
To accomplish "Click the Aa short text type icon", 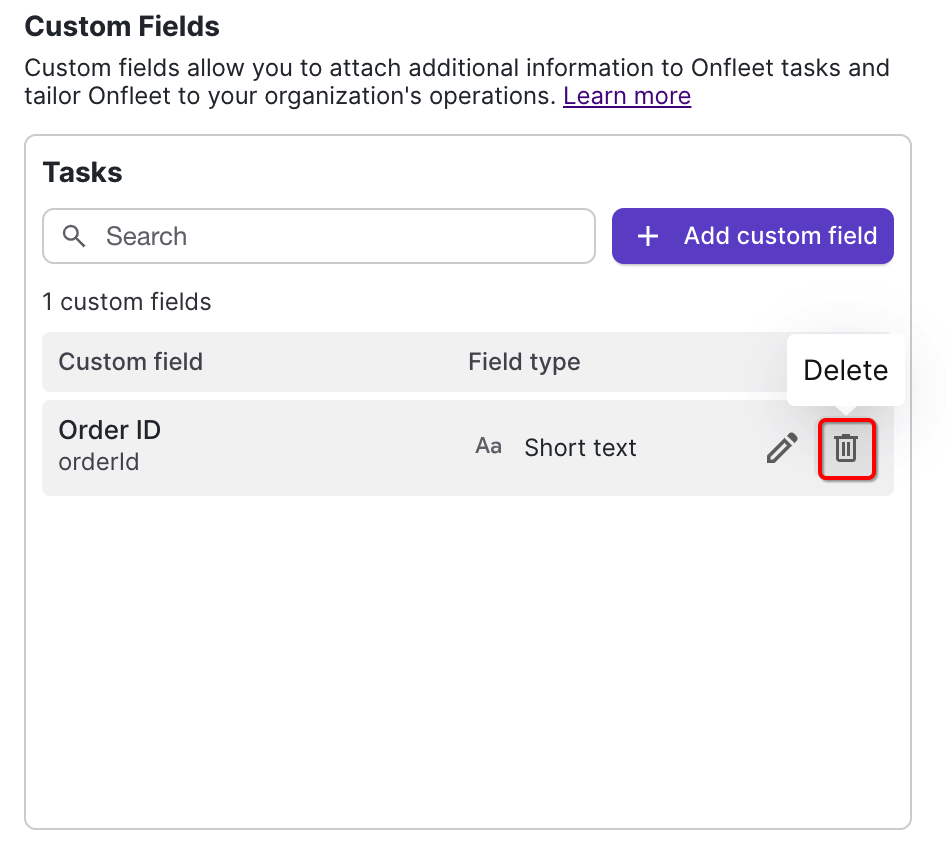I will 488,446.
